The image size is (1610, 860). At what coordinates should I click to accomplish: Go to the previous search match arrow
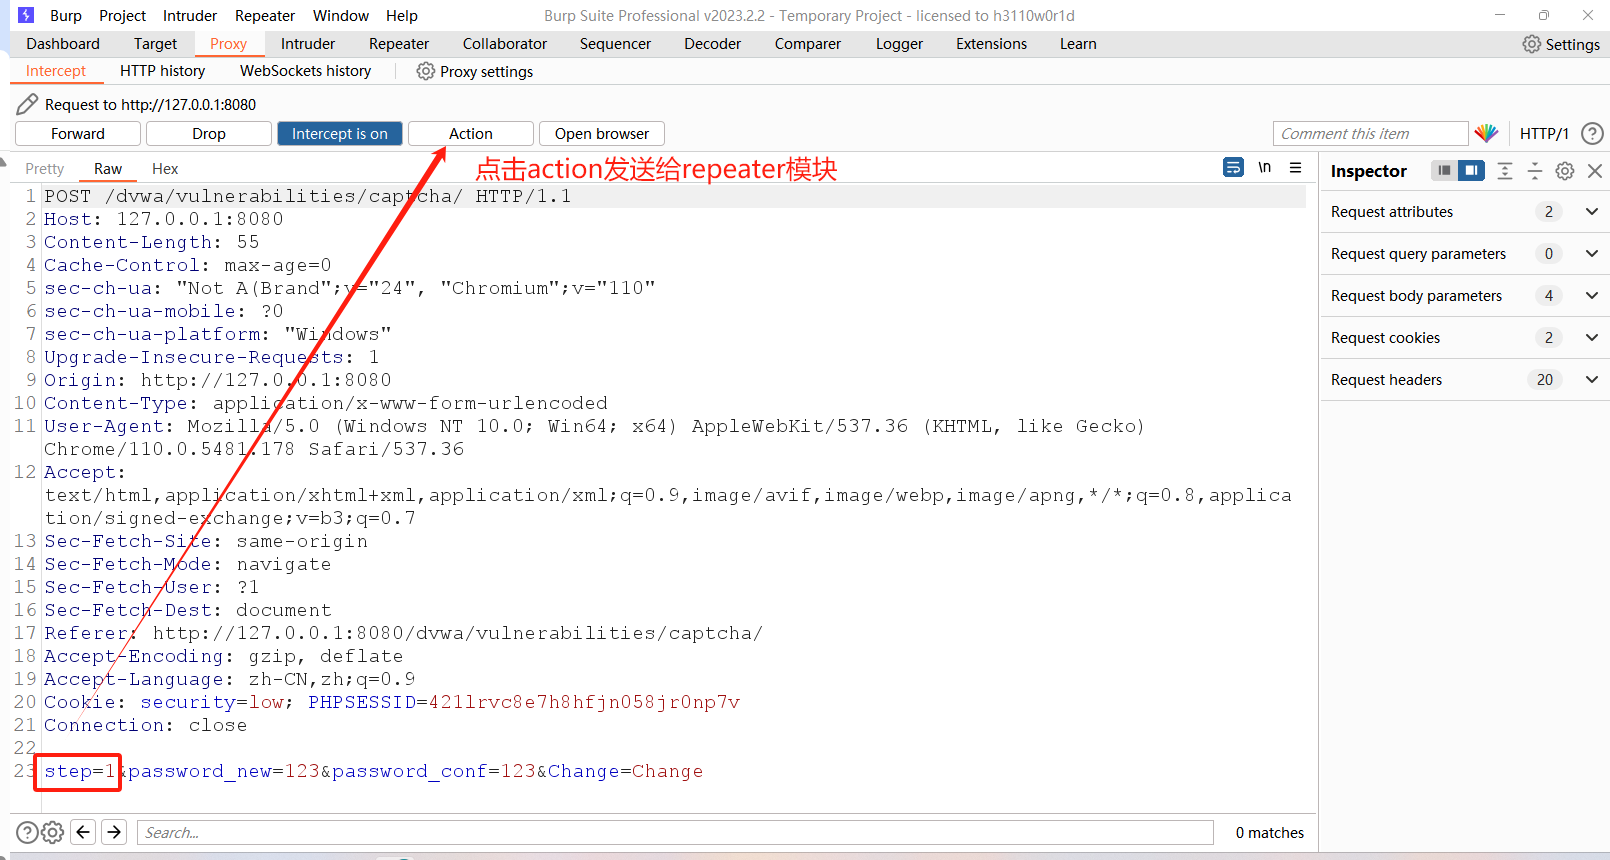(84, 832)
